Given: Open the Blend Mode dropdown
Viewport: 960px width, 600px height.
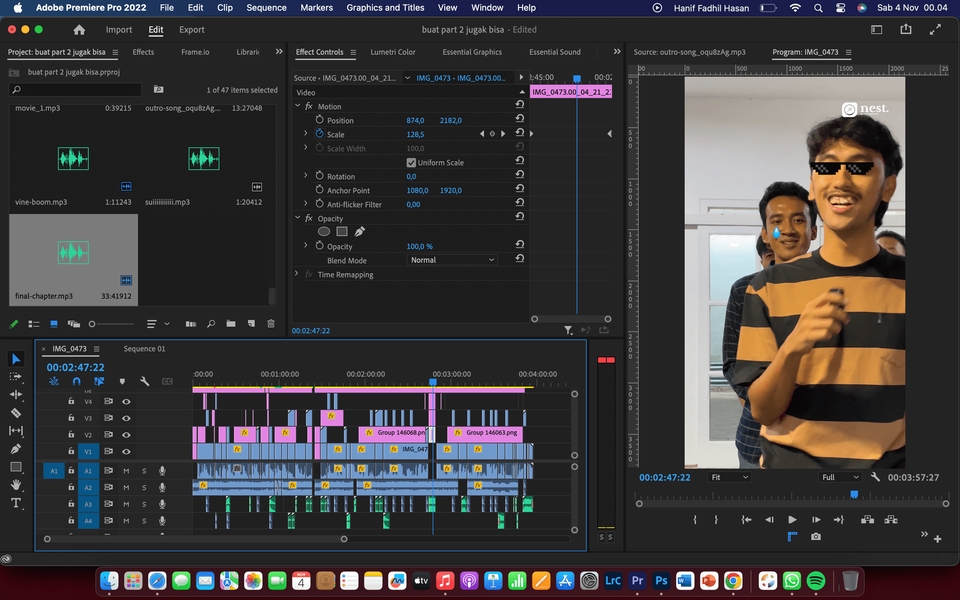Looking at the screenshot, I should [x=452, y=259].
